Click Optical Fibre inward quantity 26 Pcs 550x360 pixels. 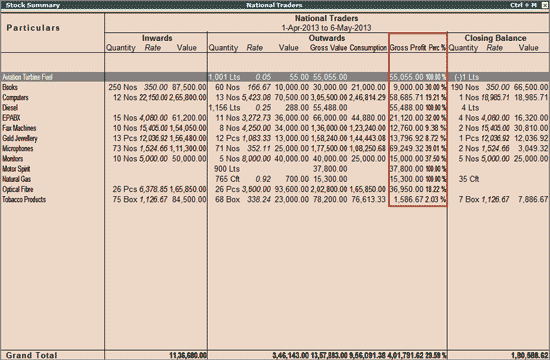125,189
